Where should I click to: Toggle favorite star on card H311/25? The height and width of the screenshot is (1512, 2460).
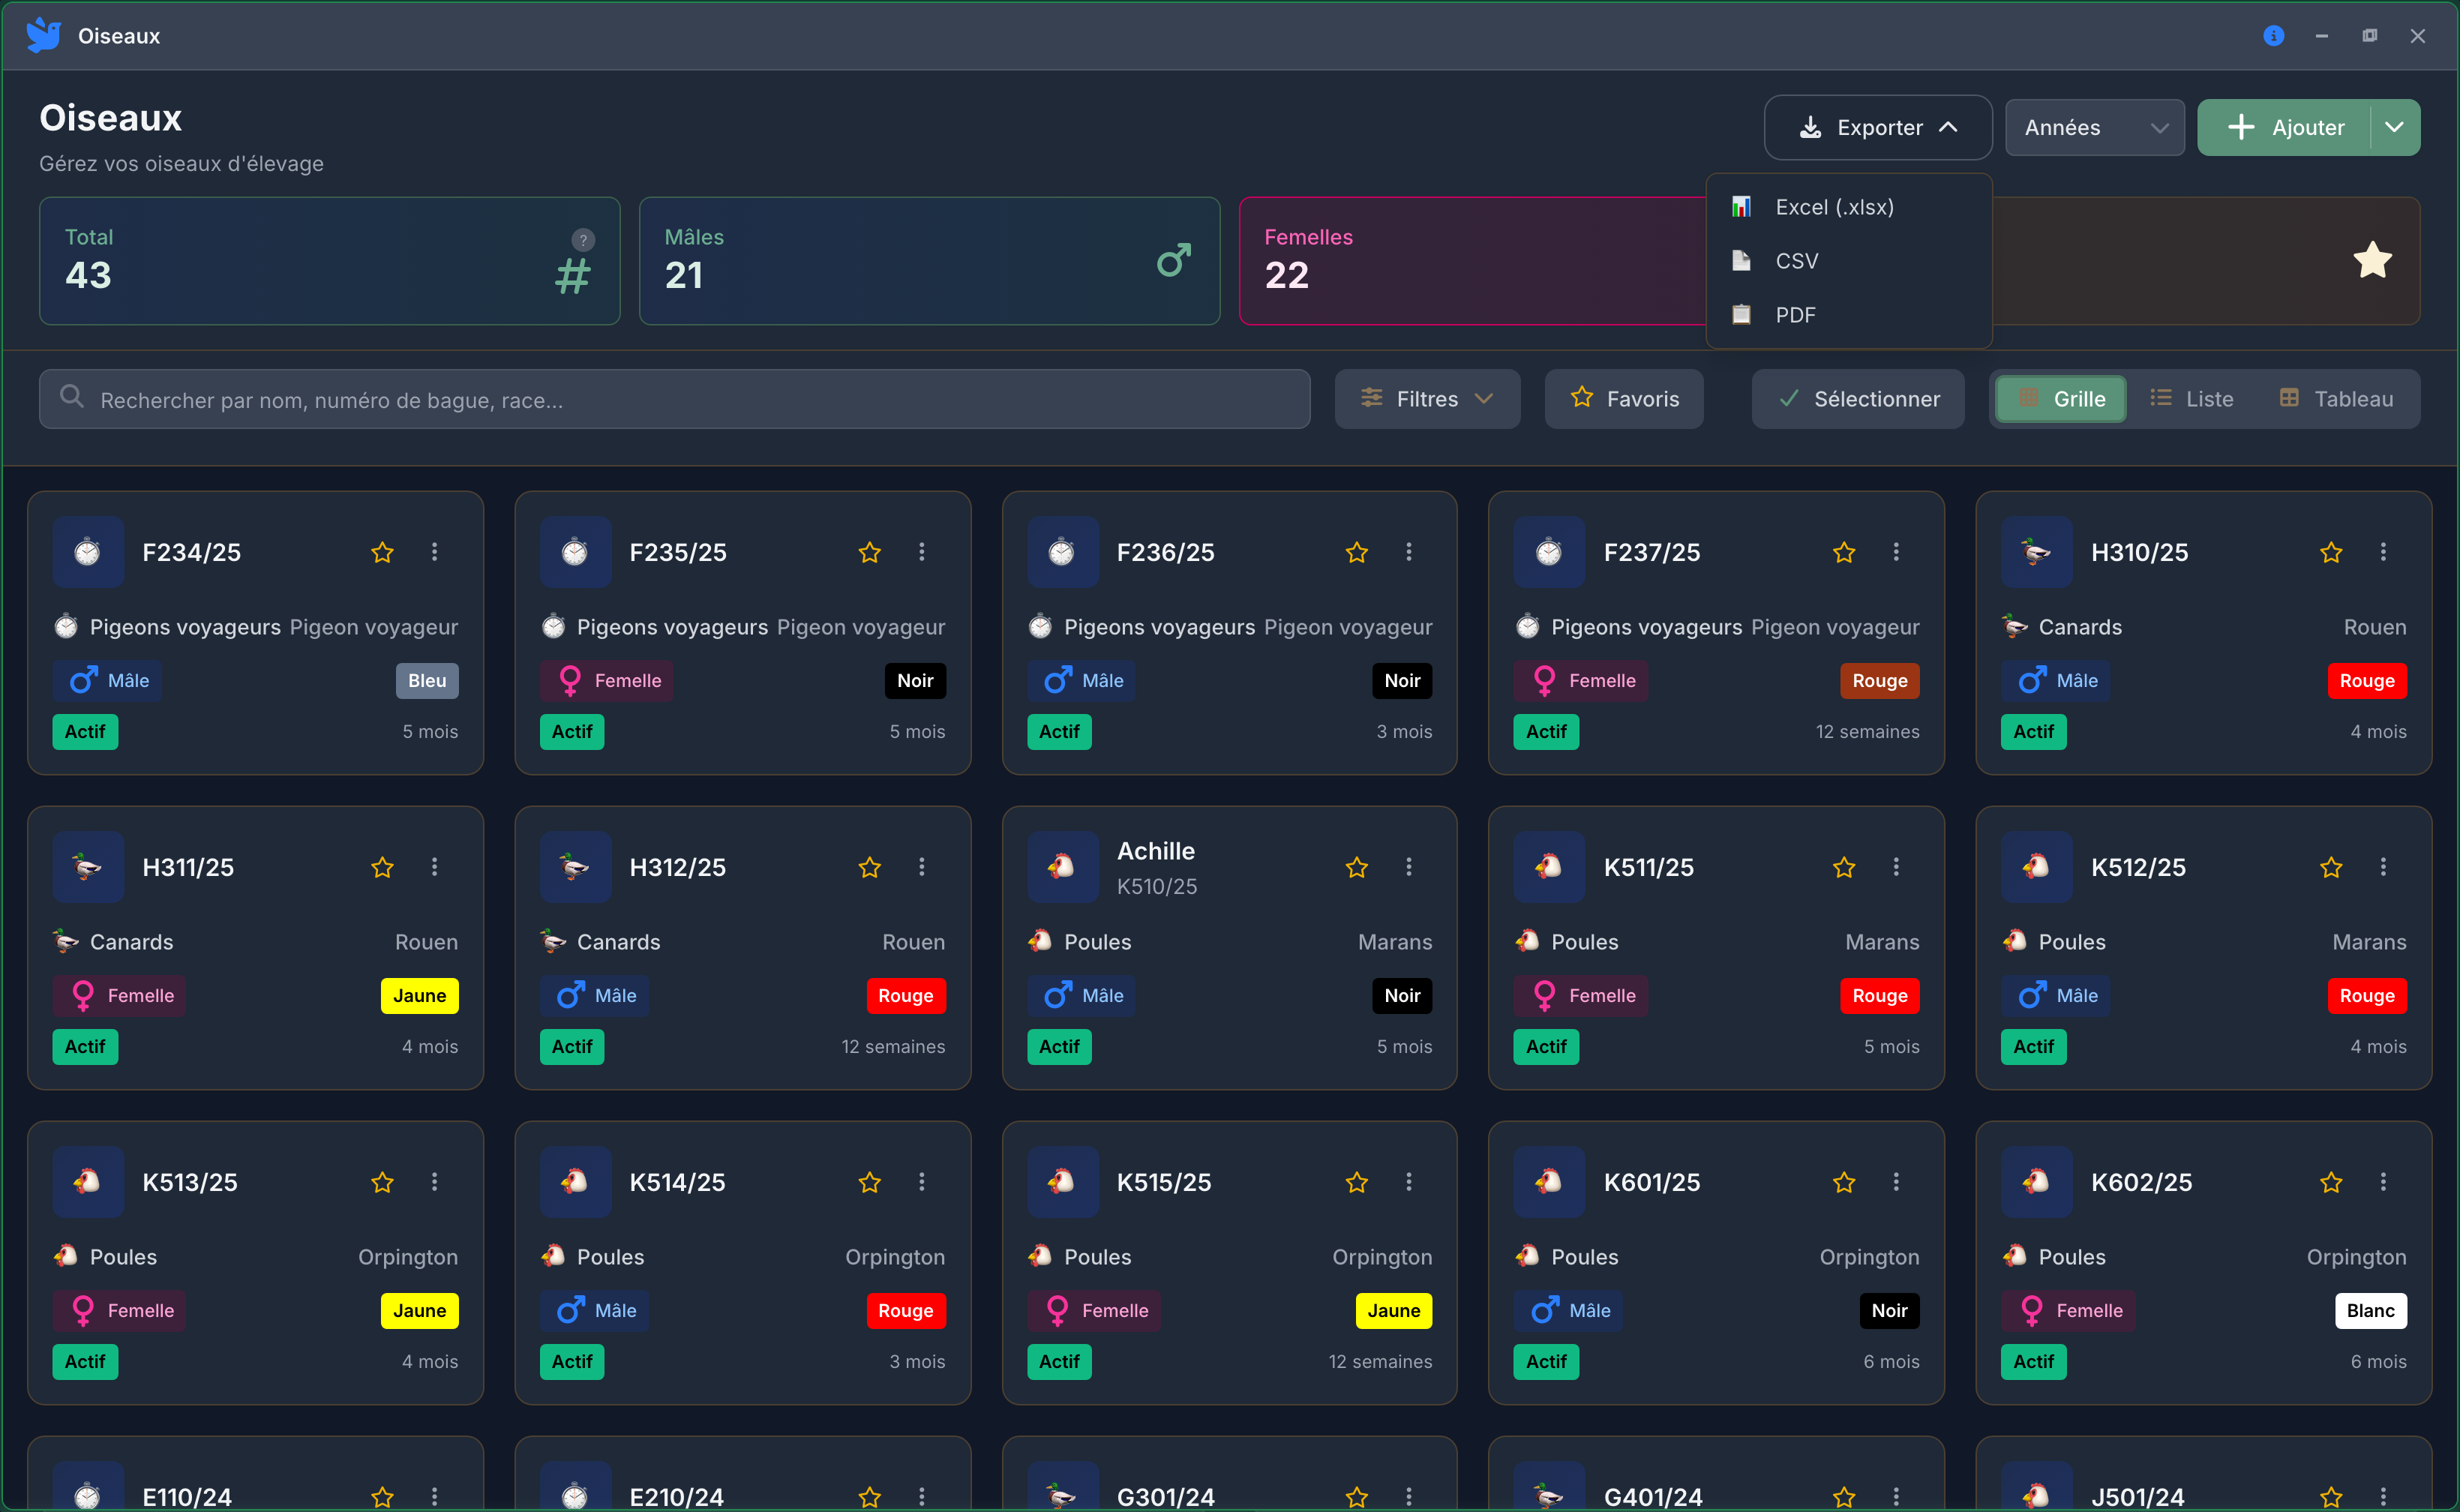point(382,867)
